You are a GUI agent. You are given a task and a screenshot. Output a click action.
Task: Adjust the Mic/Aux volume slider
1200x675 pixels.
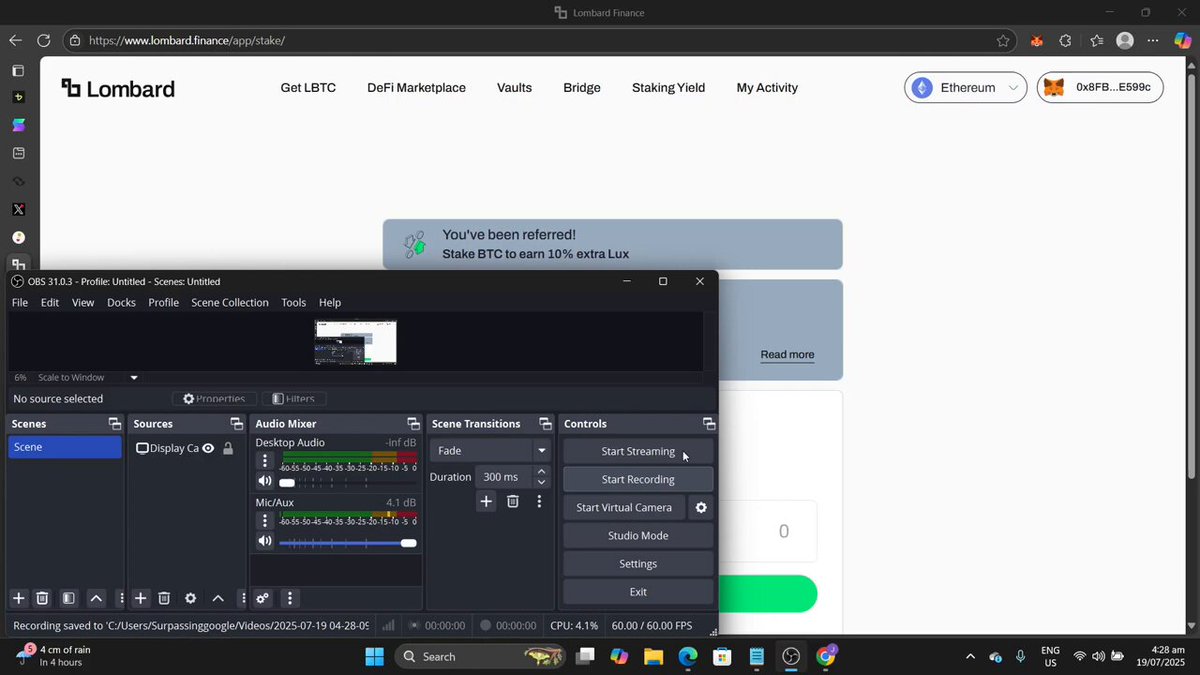click(347, 542)
